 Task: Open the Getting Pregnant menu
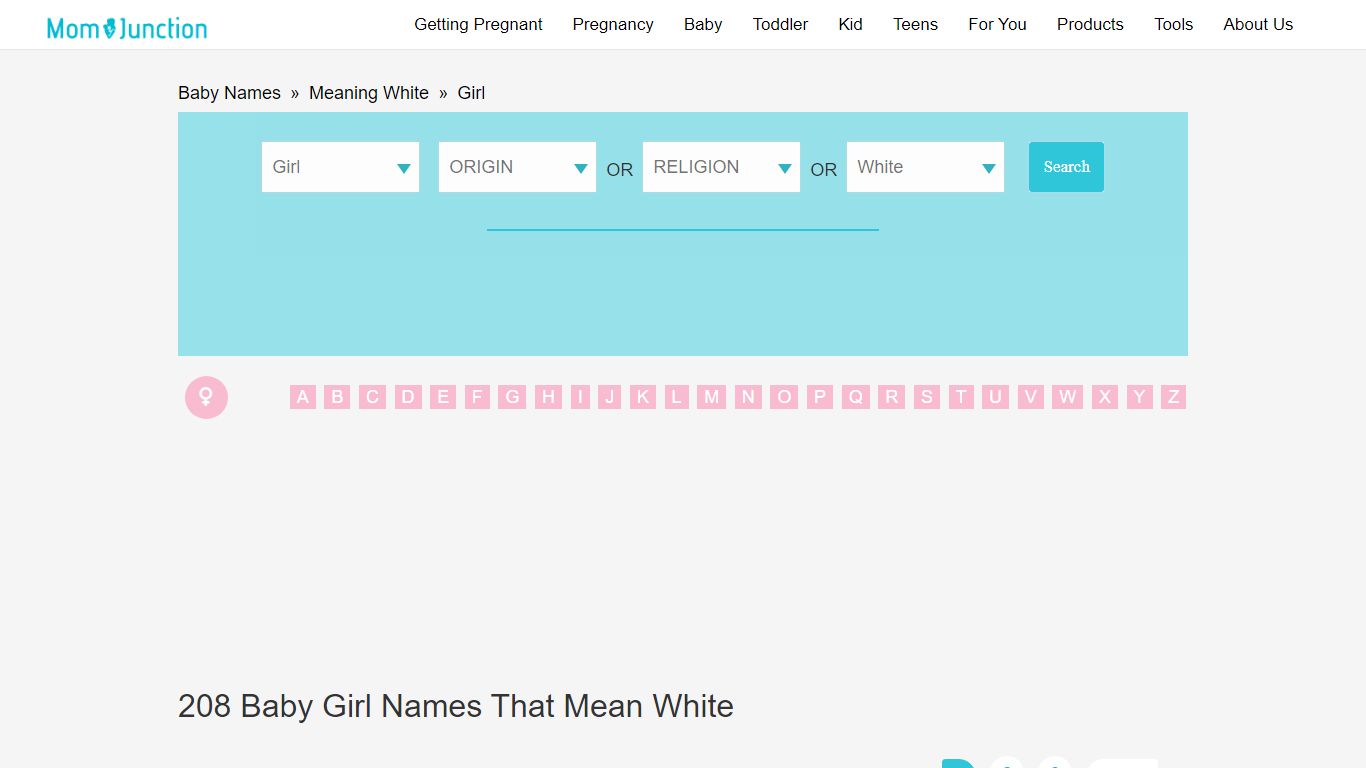click(x=478, y=24)
